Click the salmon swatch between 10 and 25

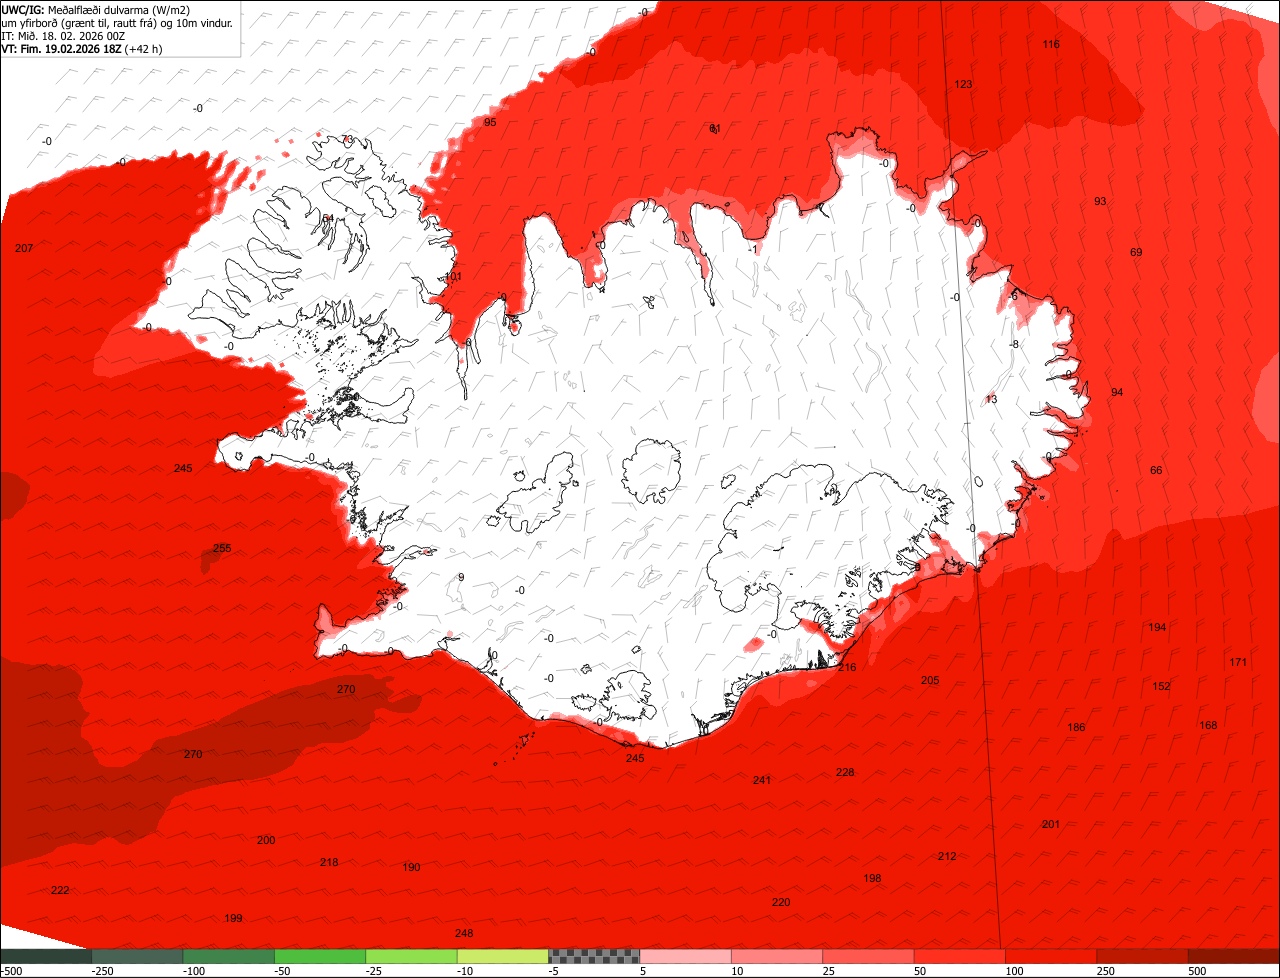(x=777, y=956)
